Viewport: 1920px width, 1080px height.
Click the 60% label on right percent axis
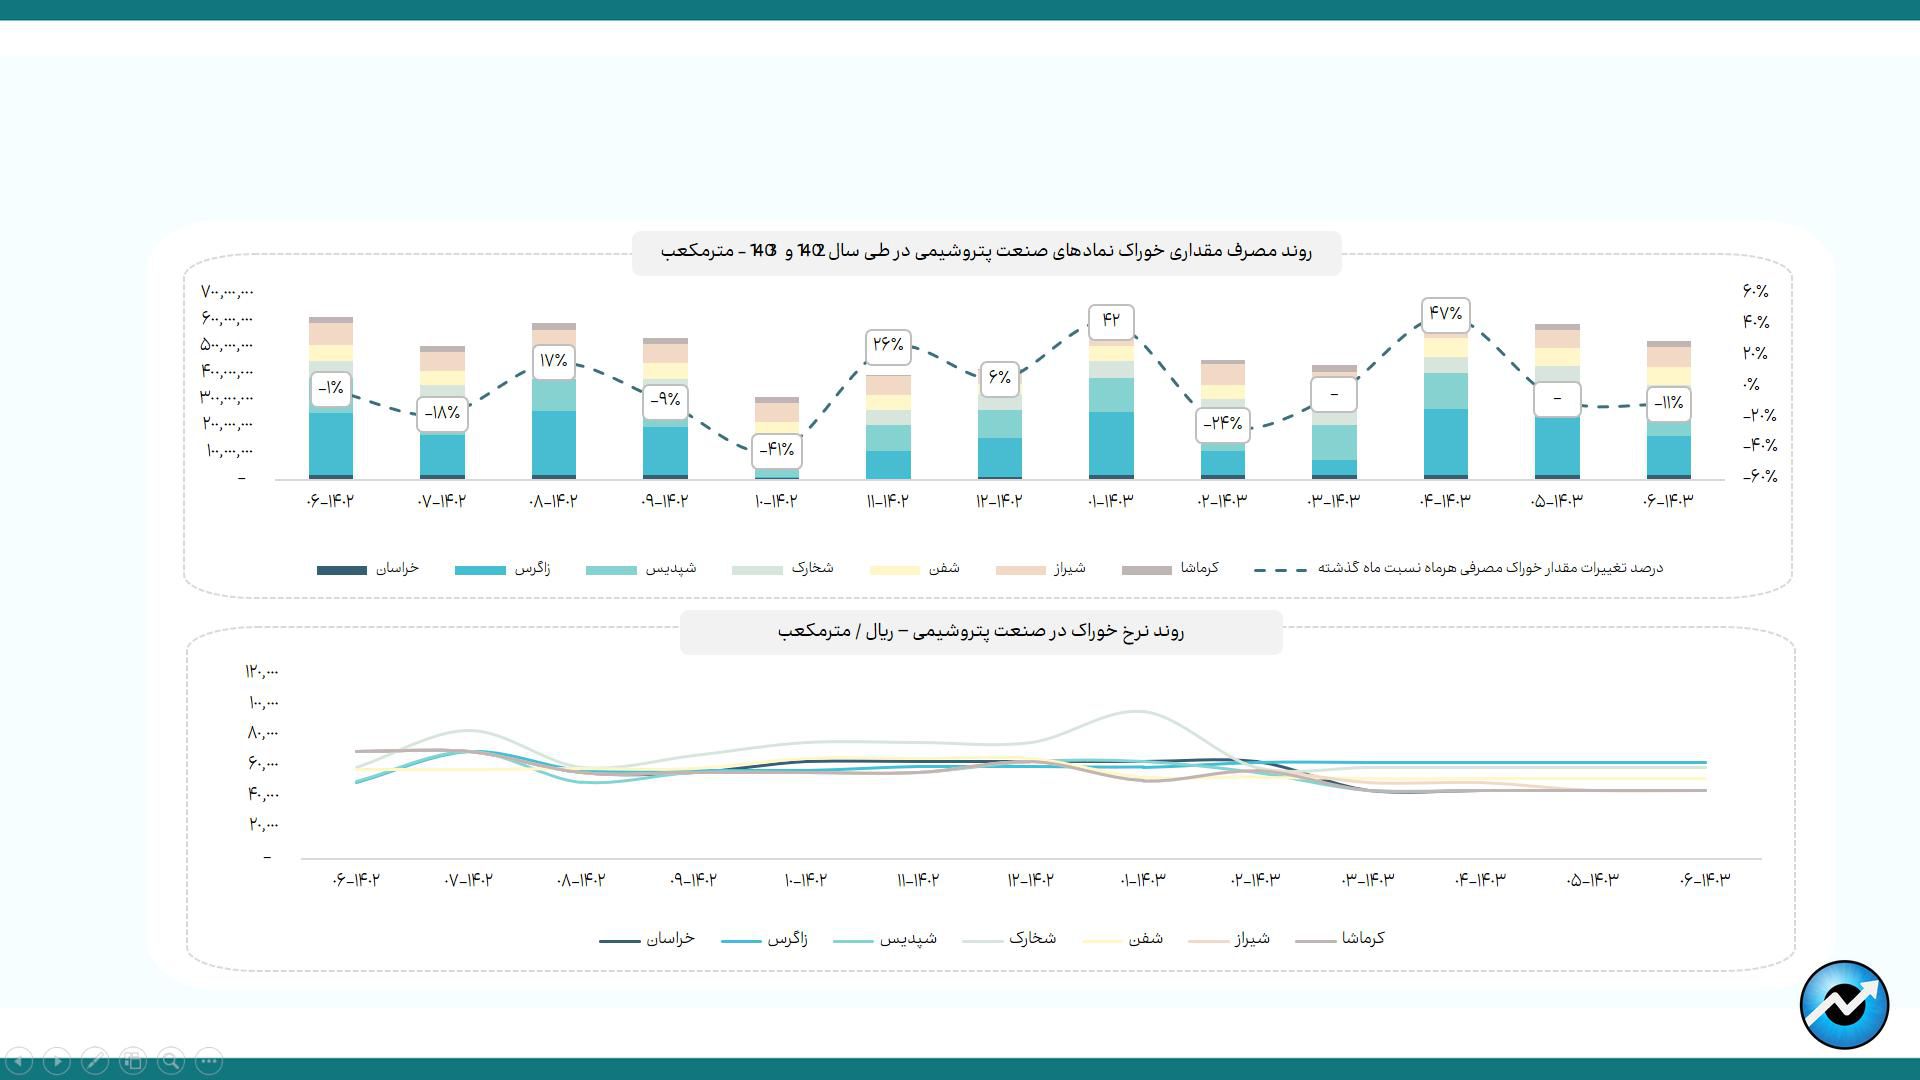point(1755,291)
